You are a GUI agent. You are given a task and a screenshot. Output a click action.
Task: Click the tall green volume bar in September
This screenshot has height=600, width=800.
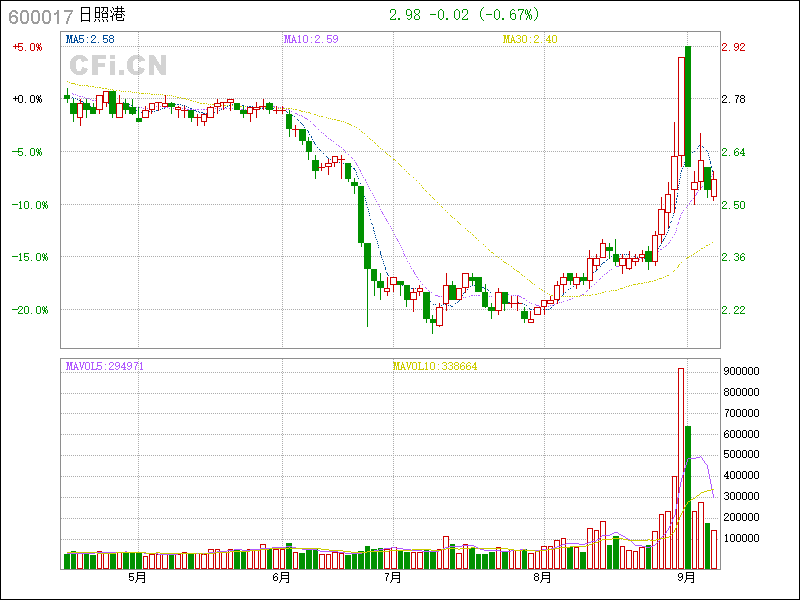688,497
